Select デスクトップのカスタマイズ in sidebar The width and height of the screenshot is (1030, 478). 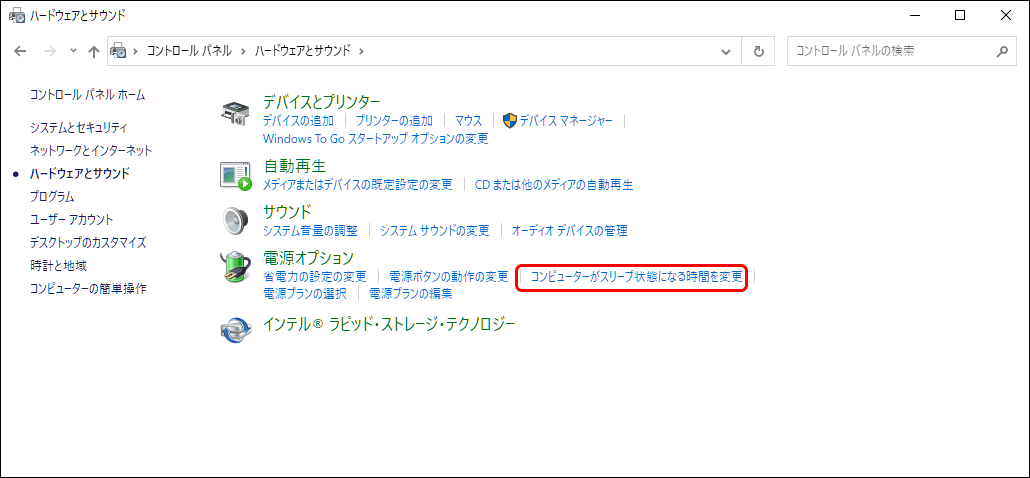click(87, 242)
